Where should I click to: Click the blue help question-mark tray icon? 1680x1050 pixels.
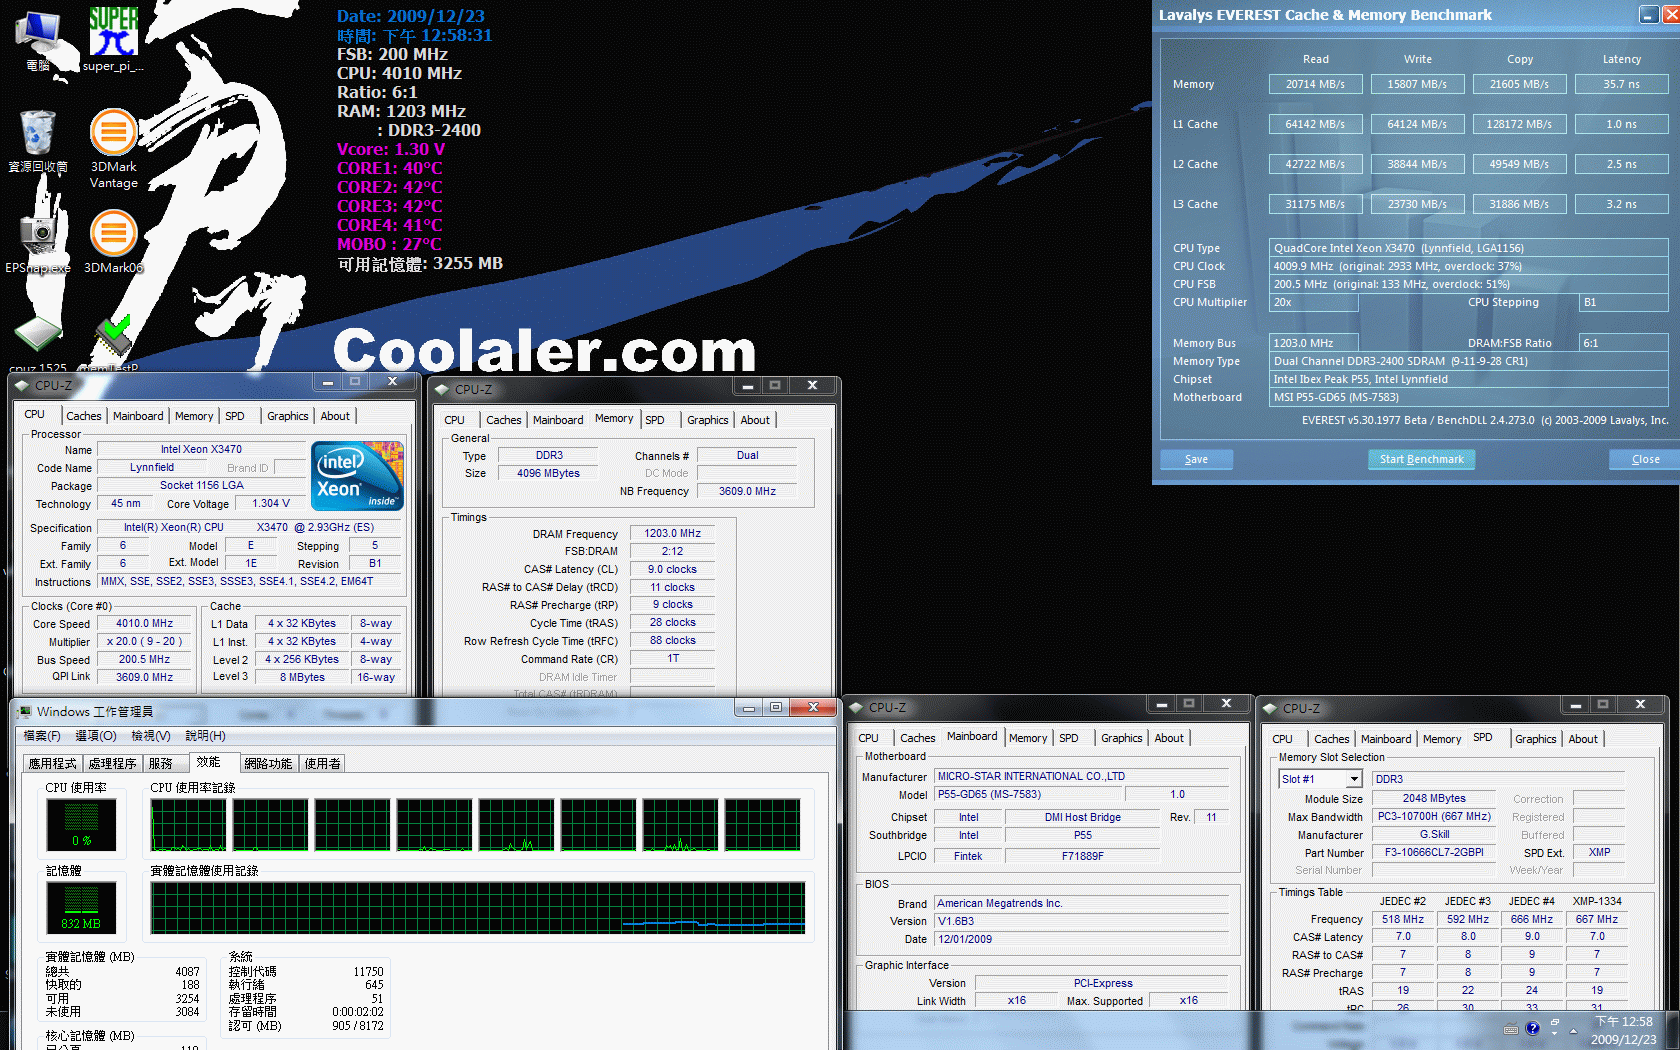click(x=1532, y=1029)
